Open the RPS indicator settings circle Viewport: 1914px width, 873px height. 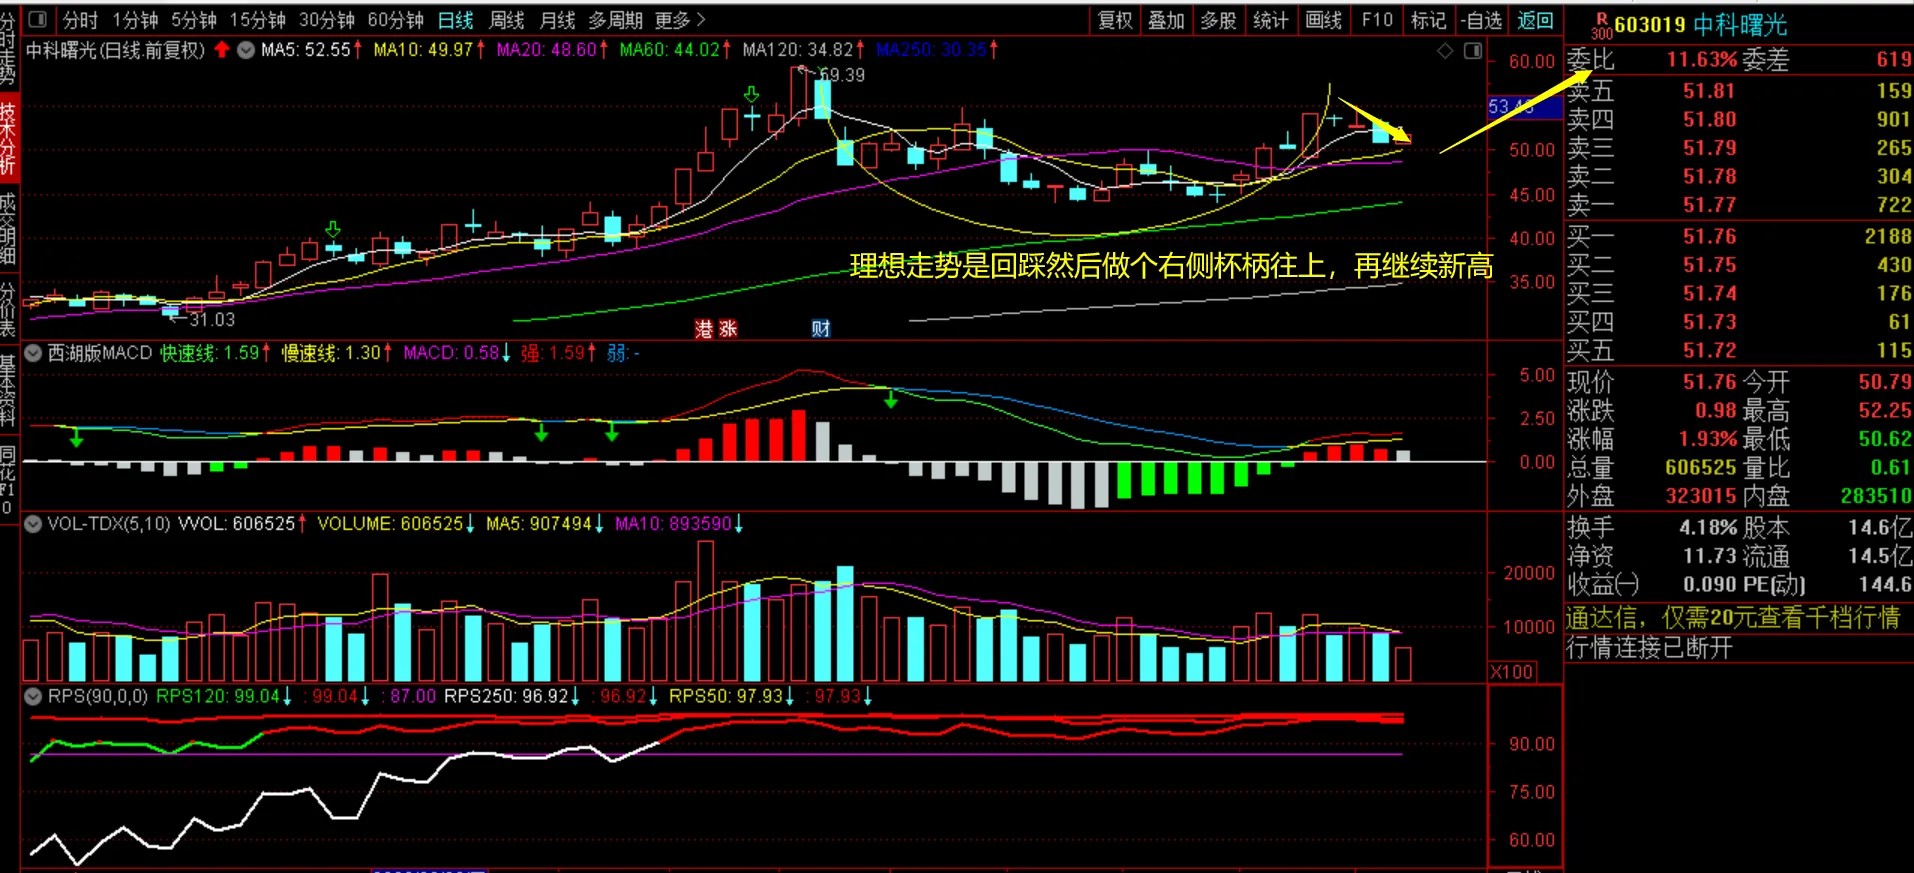(x=33, y=695)
